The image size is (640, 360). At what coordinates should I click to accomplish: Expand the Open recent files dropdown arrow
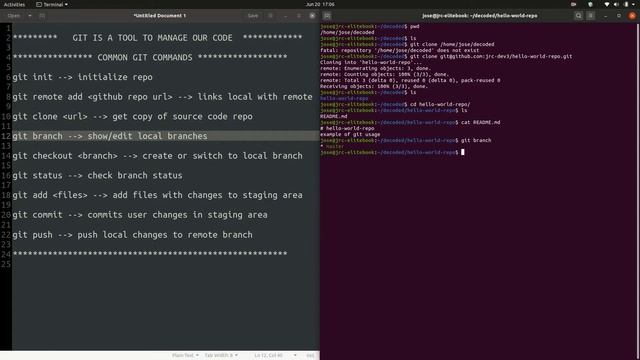pos(30,16)
